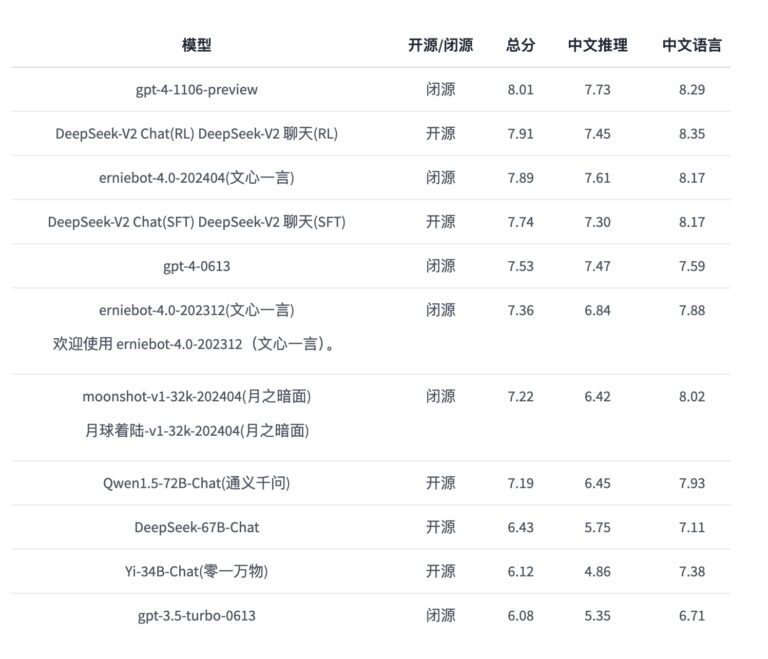Screen dimensions: 768x659
Task: Click total score 6.43
Action: tap(520, 527)
